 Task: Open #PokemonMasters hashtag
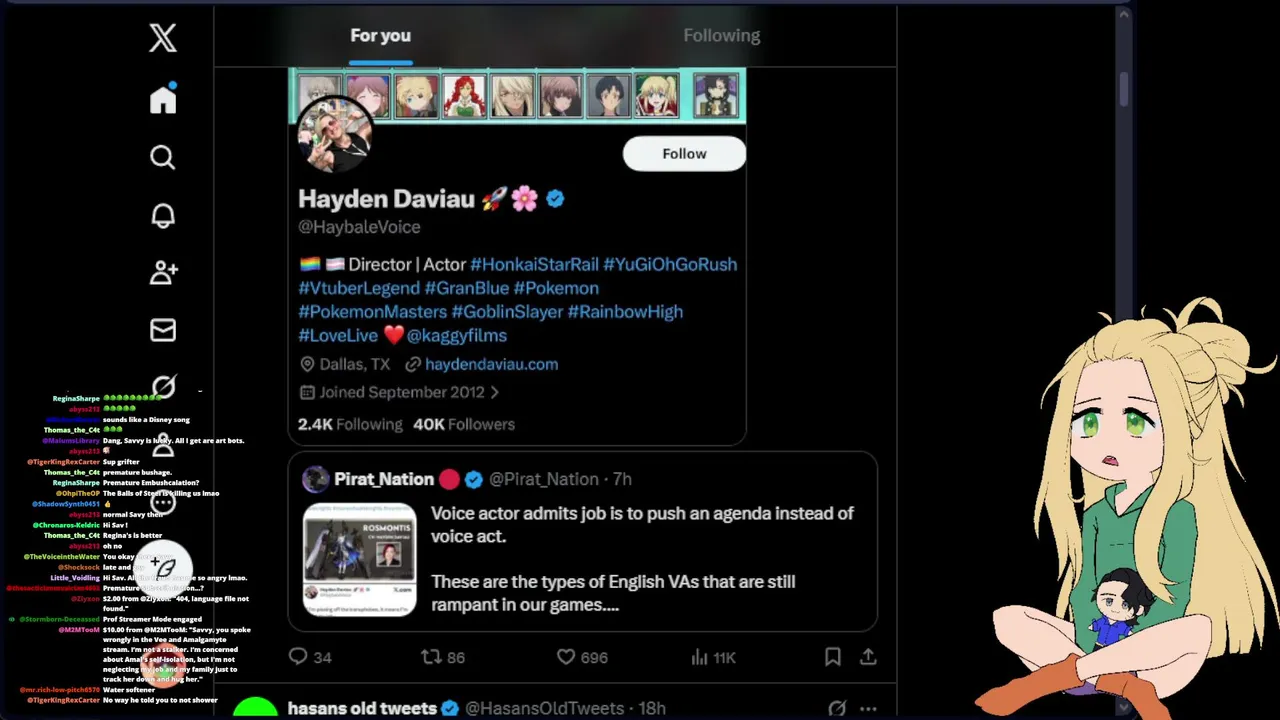coord(372,312)
